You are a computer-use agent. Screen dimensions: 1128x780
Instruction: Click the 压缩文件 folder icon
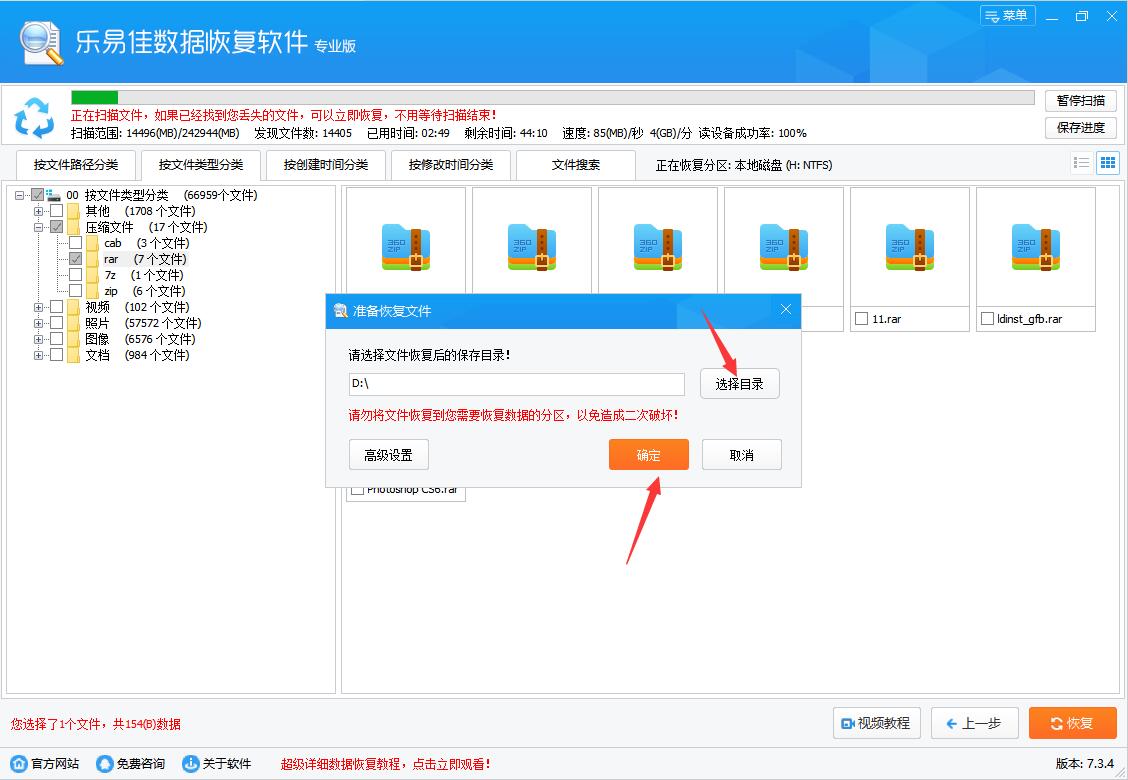click(x=73, y=227)
